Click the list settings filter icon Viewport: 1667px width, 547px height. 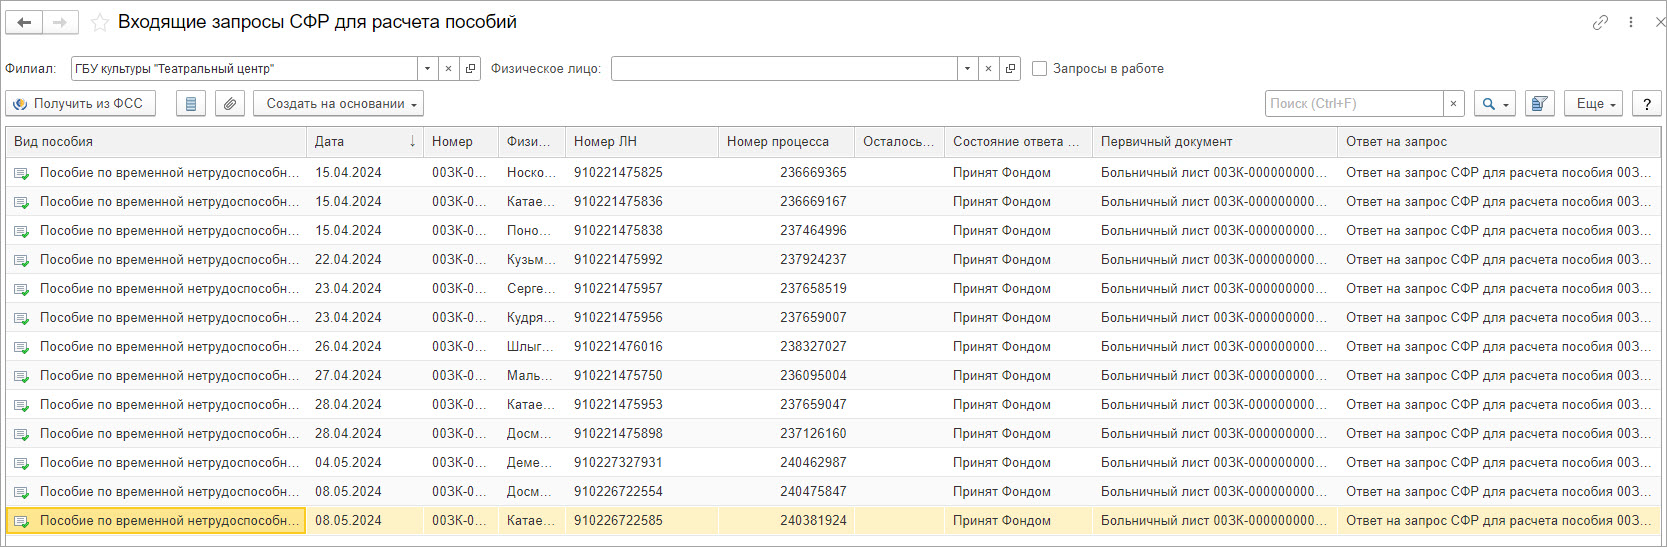click(1540, 104)
